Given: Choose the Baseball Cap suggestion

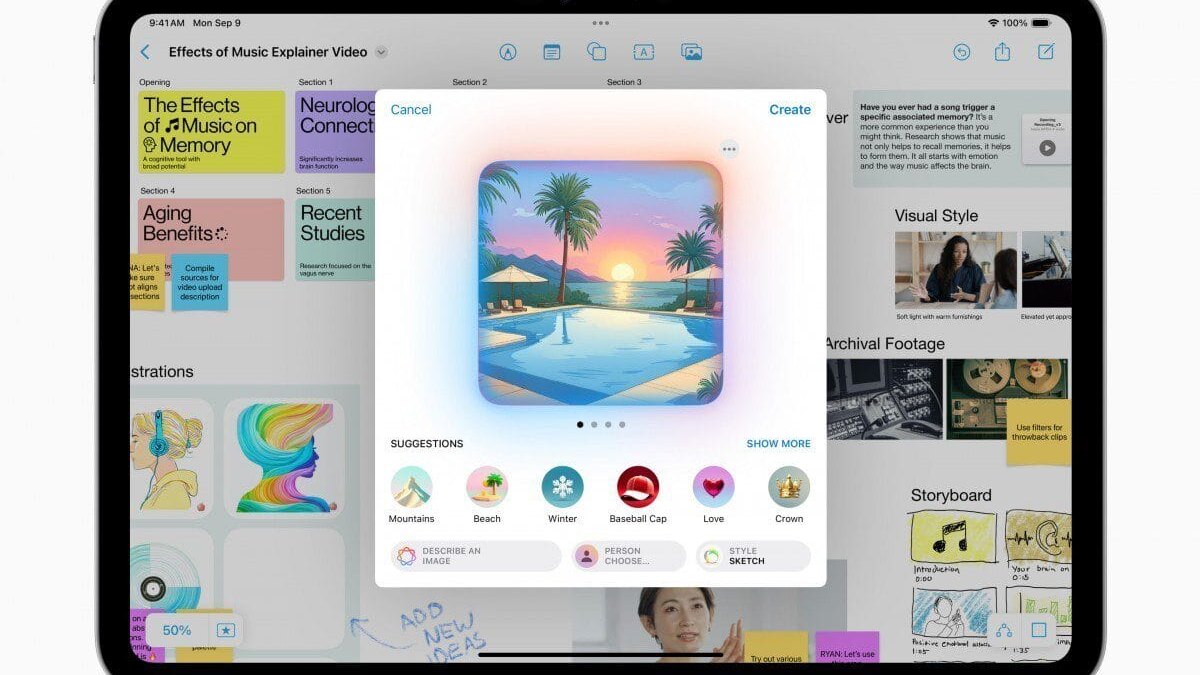Looking at the screenshot, I should [637, 487].
